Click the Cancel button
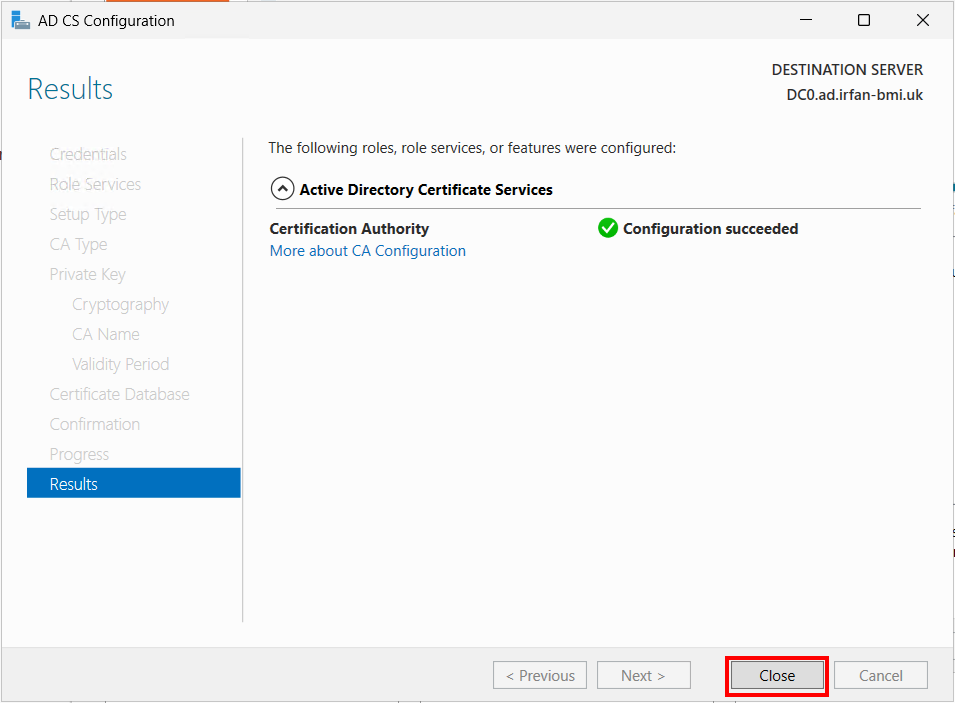 coord(880,675)
